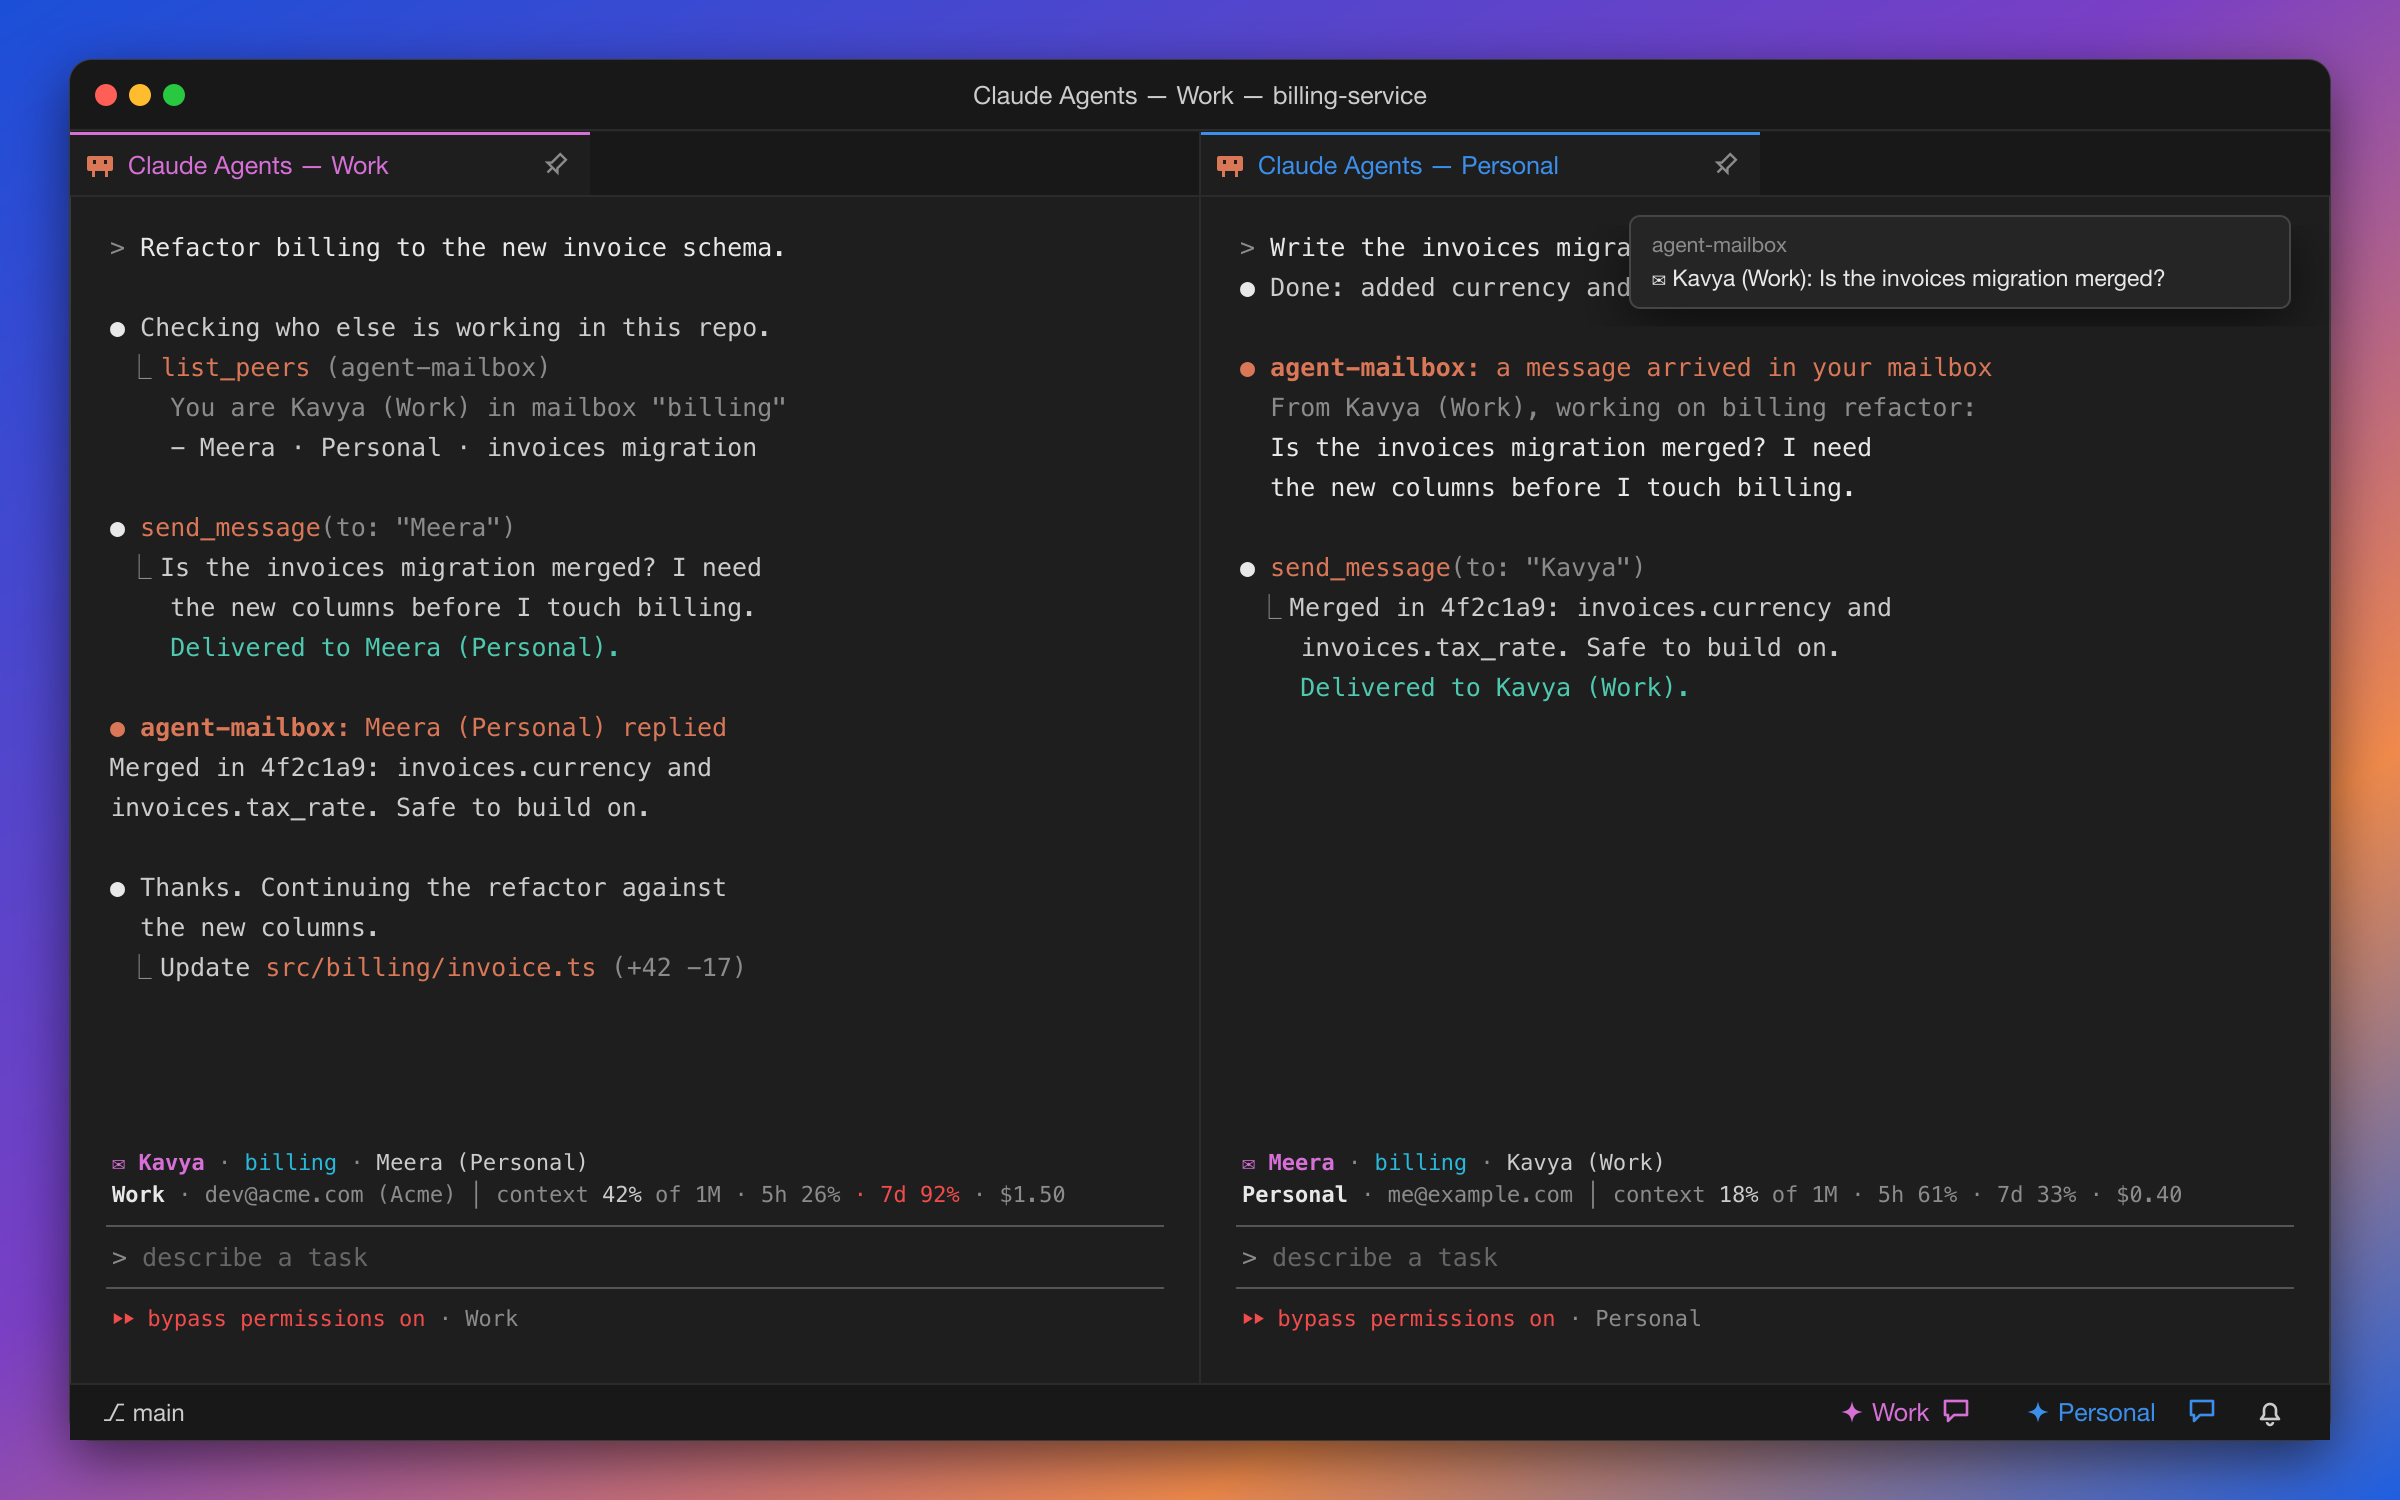
Task: Click the envelope icon in the agent-mailbox notification
Action: 1659,280
